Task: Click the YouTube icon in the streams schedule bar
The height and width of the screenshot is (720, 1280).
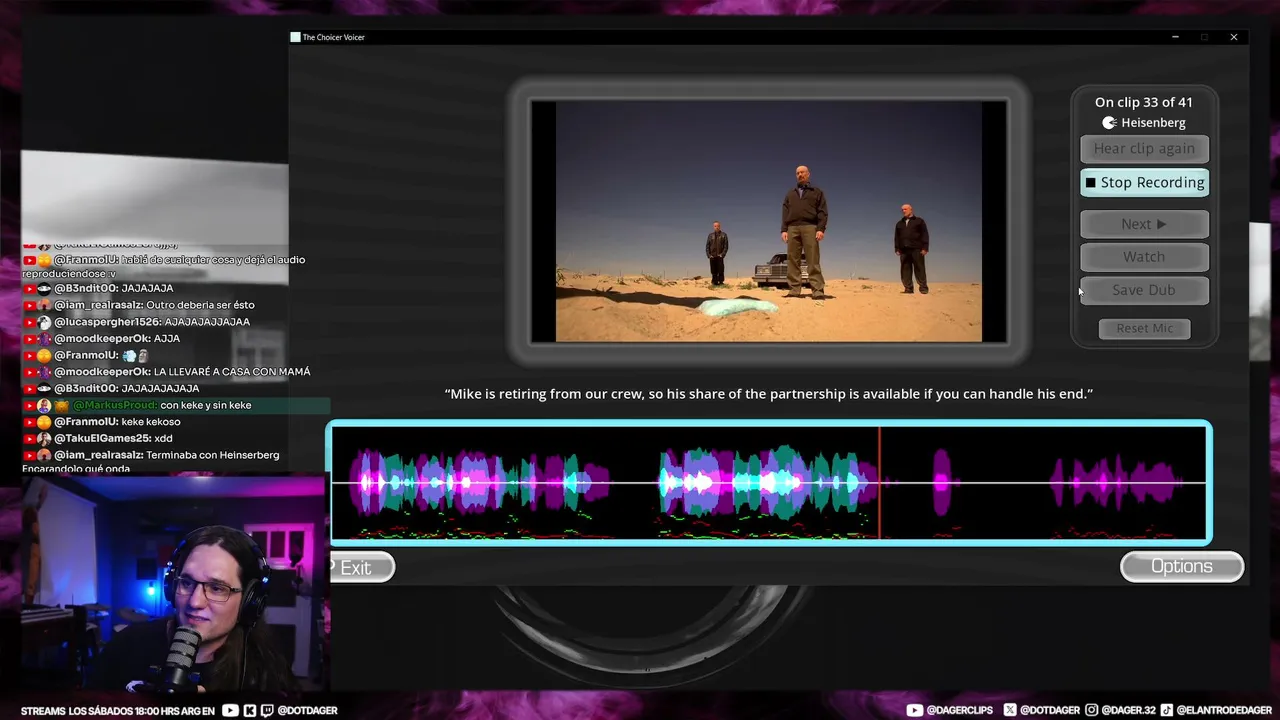Action: click(231, 711)
